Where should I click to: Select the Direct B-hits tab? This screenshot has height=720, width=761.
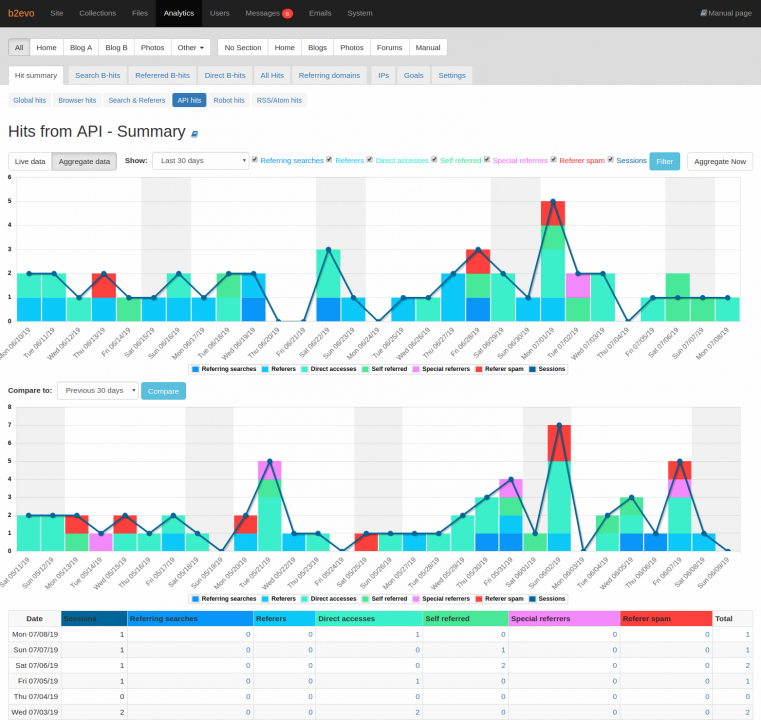225,75
